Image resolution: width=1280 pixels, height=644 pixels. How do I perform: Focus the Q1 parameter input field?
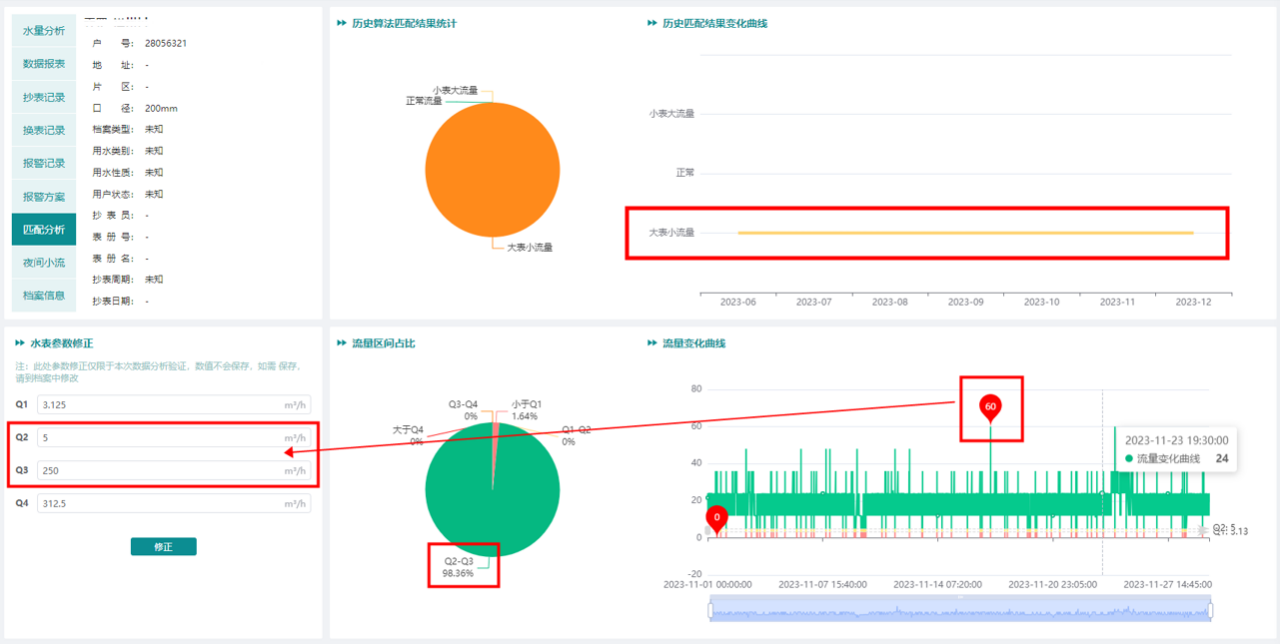160,405
